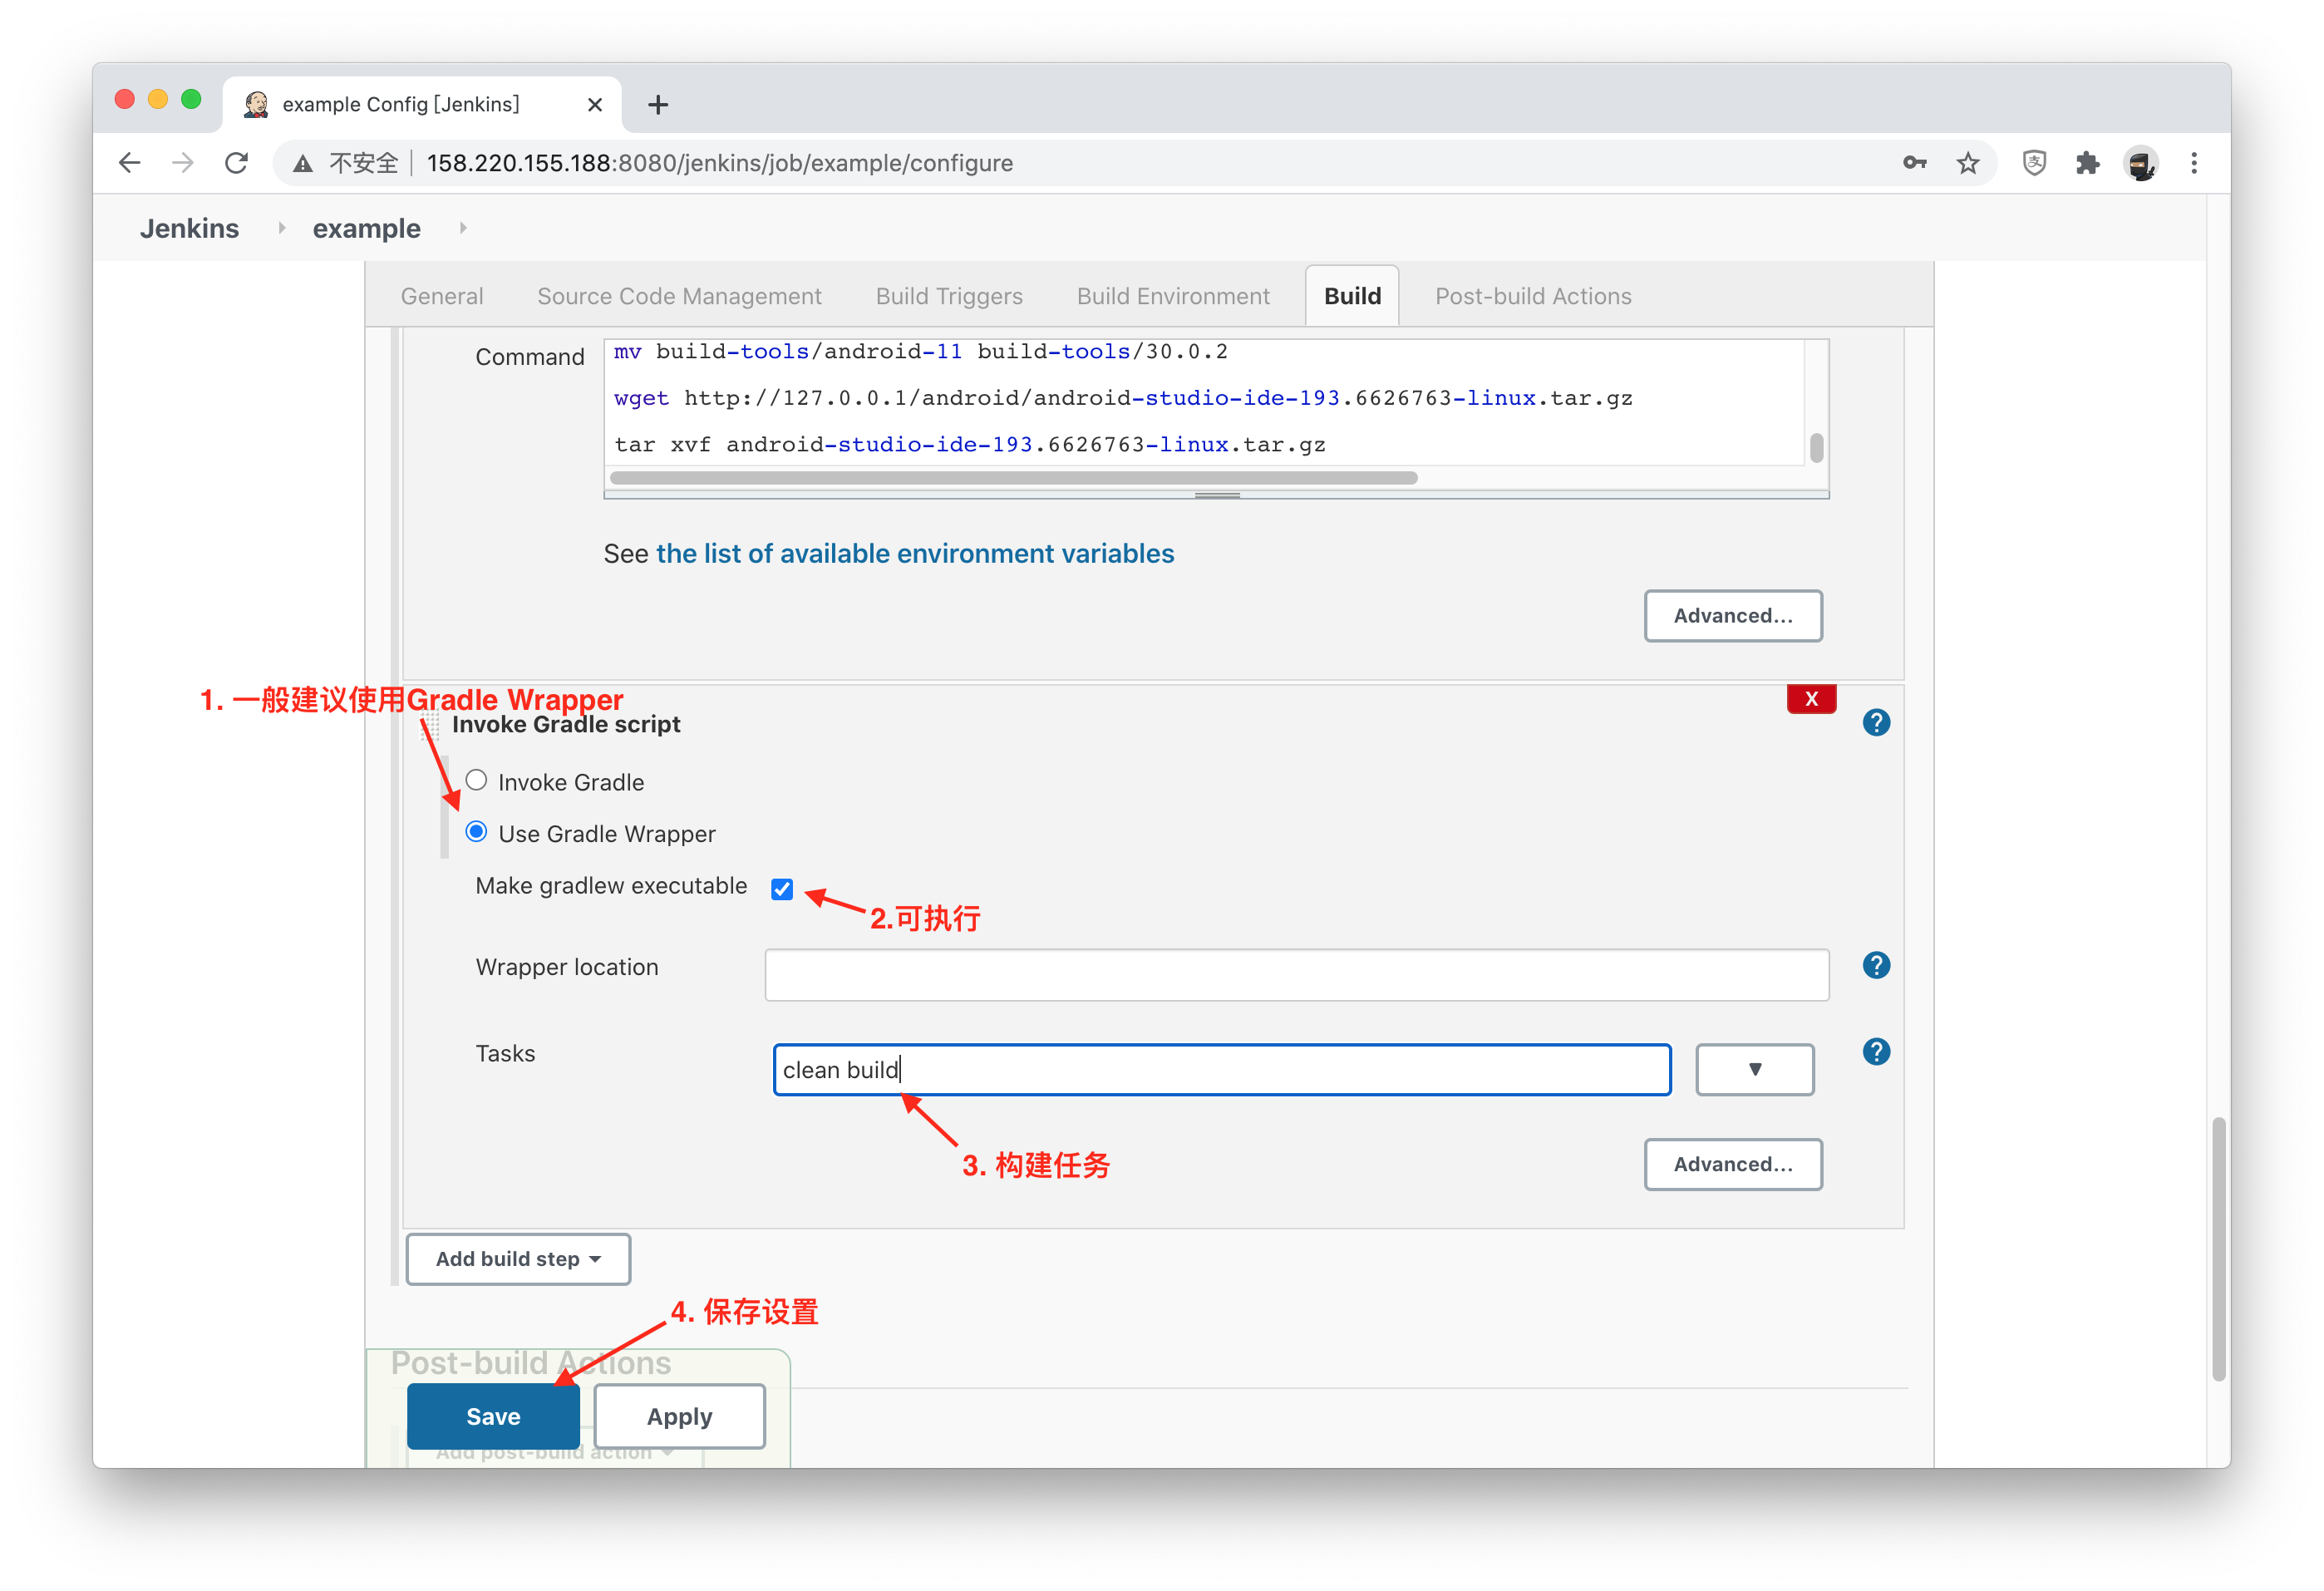Grab the Invoke Gradle script drag handle
Image resolution: width=2324 pixels, height=1591 pixels.
coord(430,724)
